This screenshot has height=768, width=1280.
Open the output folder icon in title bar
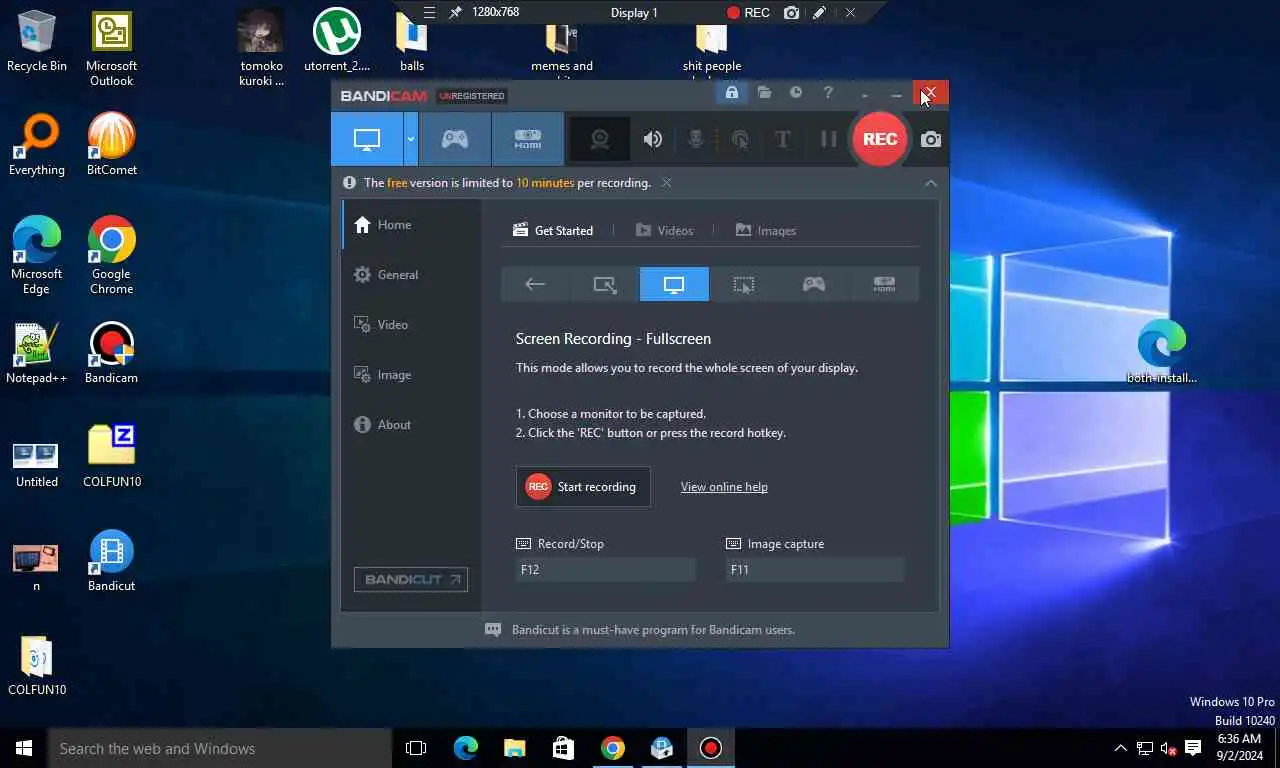pos(764,93)
